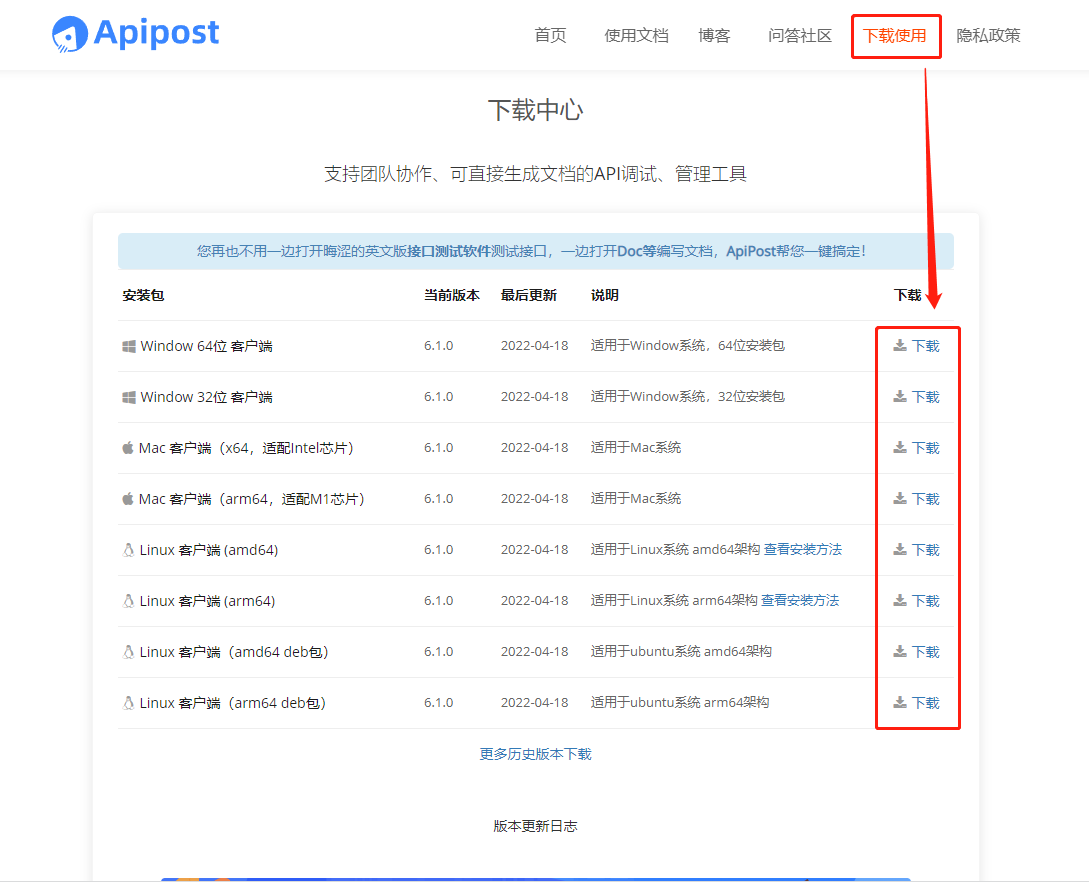Click 适用于Window系统，32位安装包 description
Screen dimensions: 1089x882
688,396
